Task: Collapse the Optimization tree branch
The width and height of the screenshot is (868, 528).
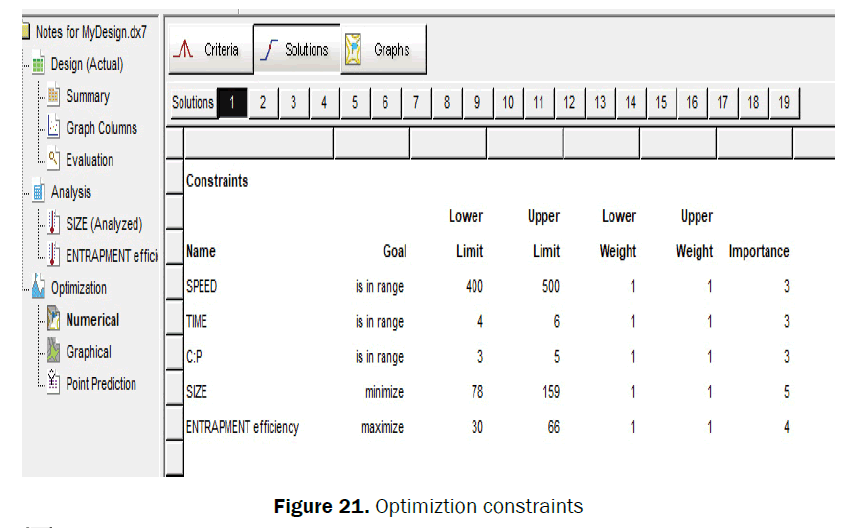Action: [37, 288]
